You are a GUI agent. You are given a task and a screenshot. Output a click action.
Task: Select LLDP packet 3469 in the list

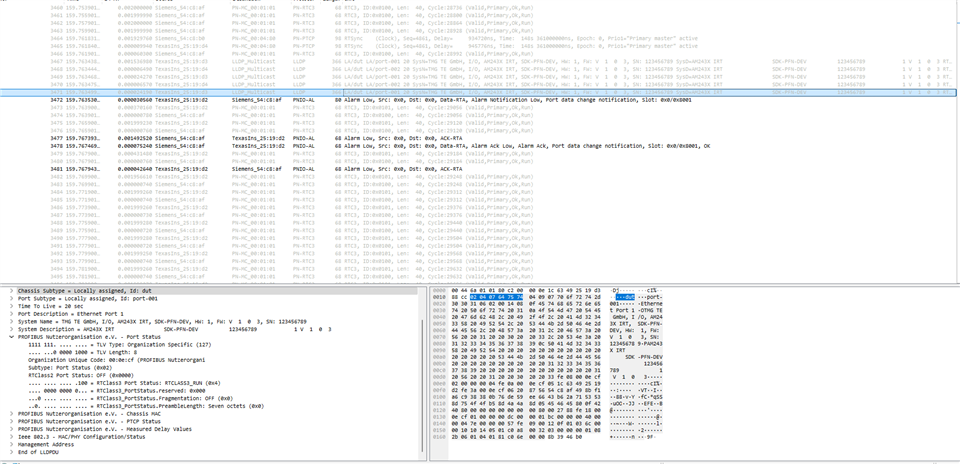(480, 77)
